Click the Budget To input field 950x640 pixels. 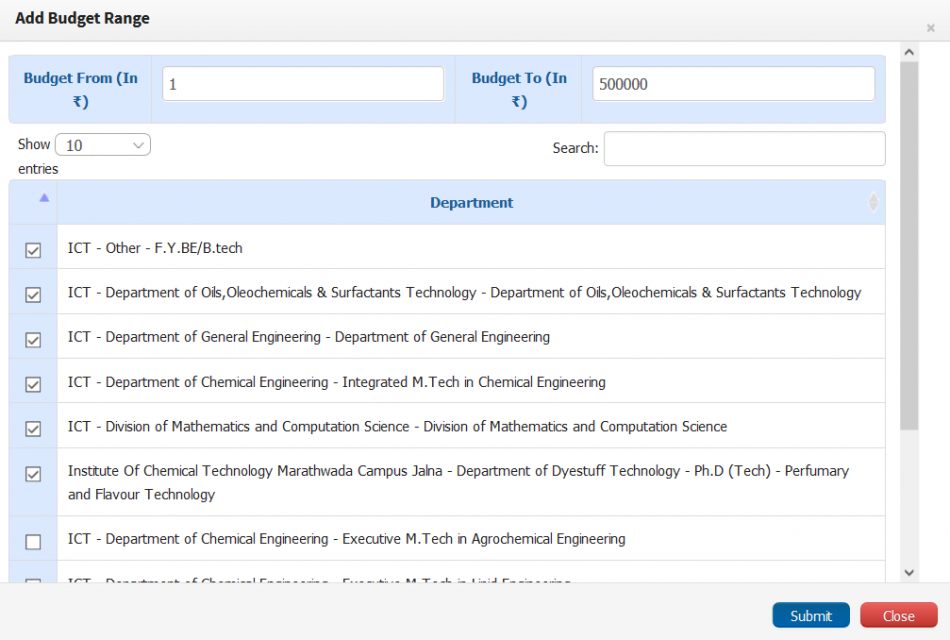(733, 84)
